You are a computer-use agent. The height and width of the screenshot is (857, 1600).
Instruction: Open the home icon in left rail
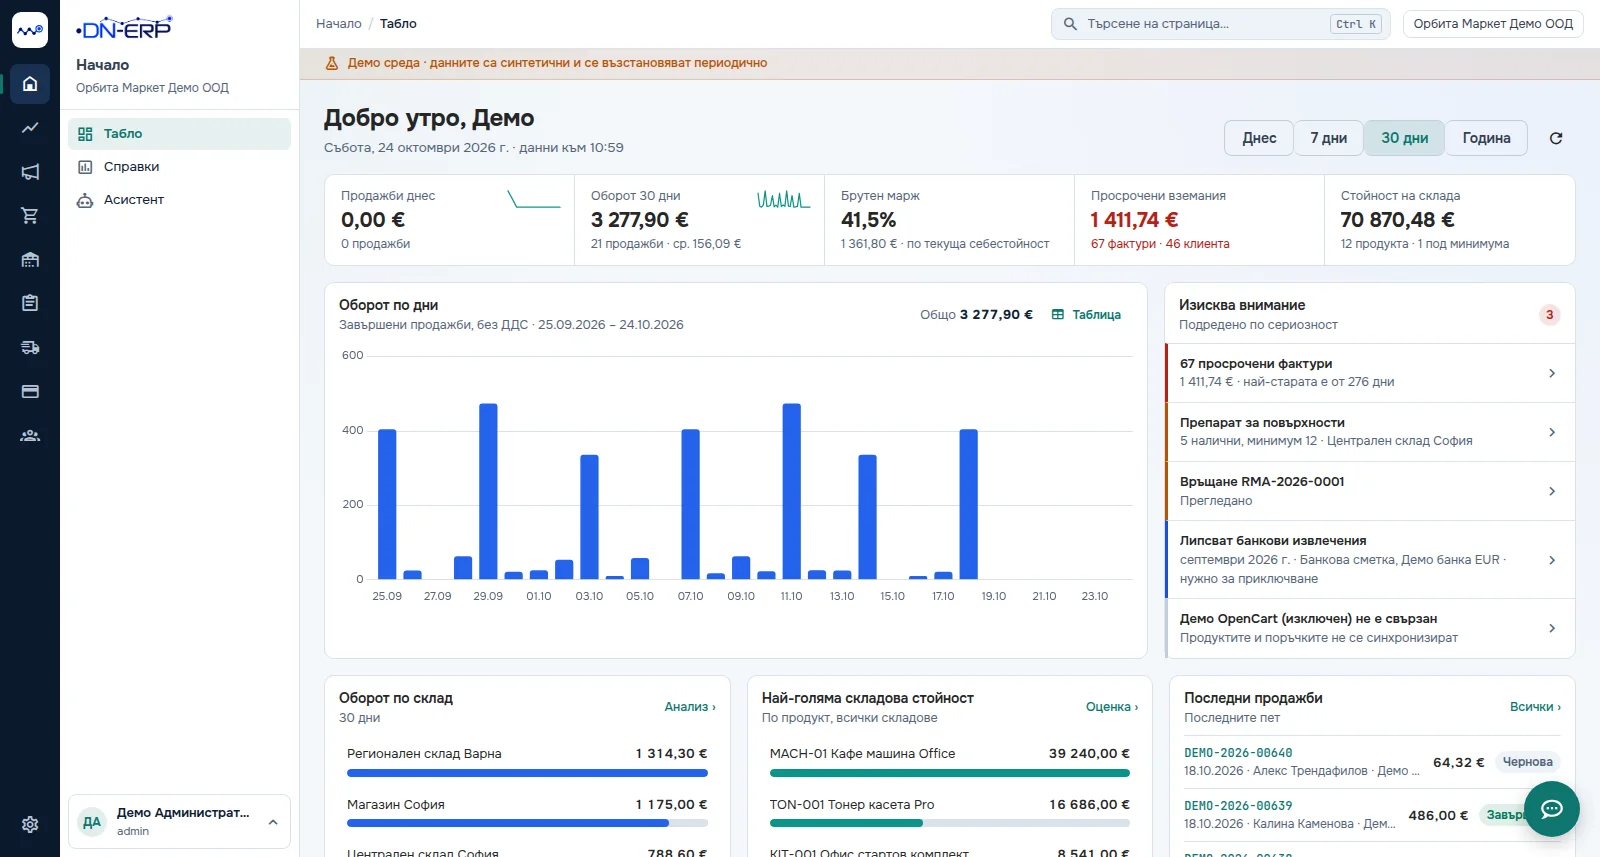click(x=30, y=84)
